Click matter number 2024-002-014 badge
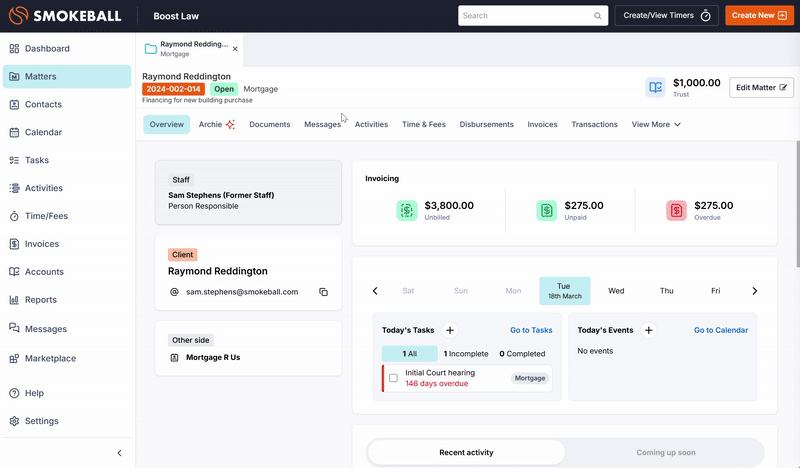 pos(173,89)
